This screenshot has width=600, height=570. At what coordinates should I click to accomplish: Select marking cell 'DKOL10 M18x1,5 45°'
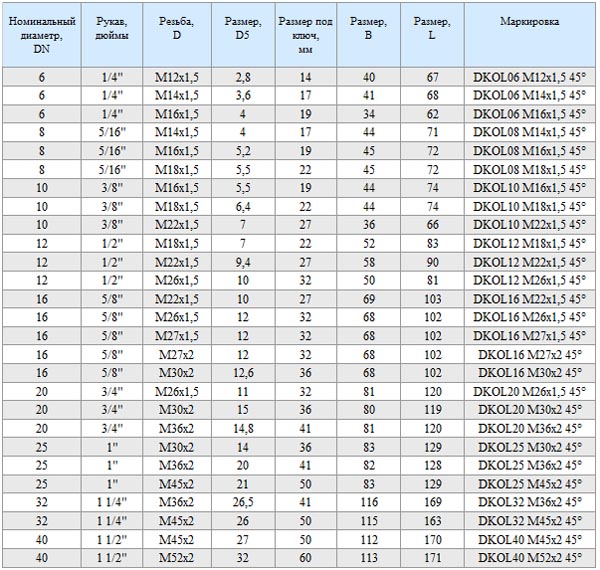tap(530, 207)
